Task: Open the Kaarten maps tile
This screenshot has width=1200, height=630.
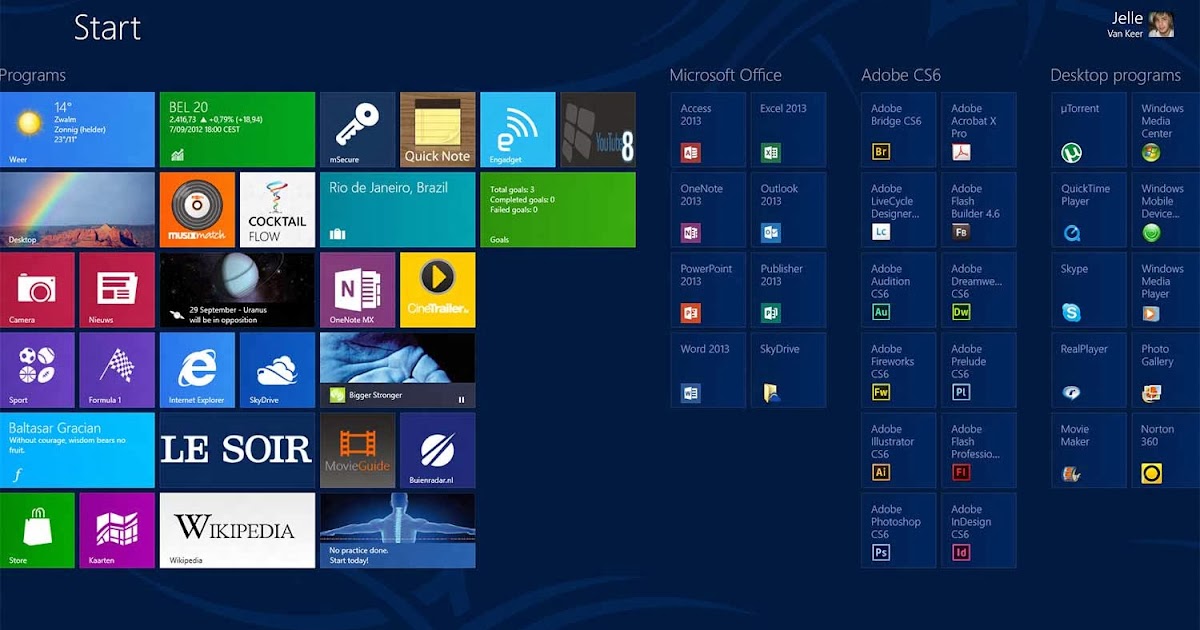Action: point(117,530)
